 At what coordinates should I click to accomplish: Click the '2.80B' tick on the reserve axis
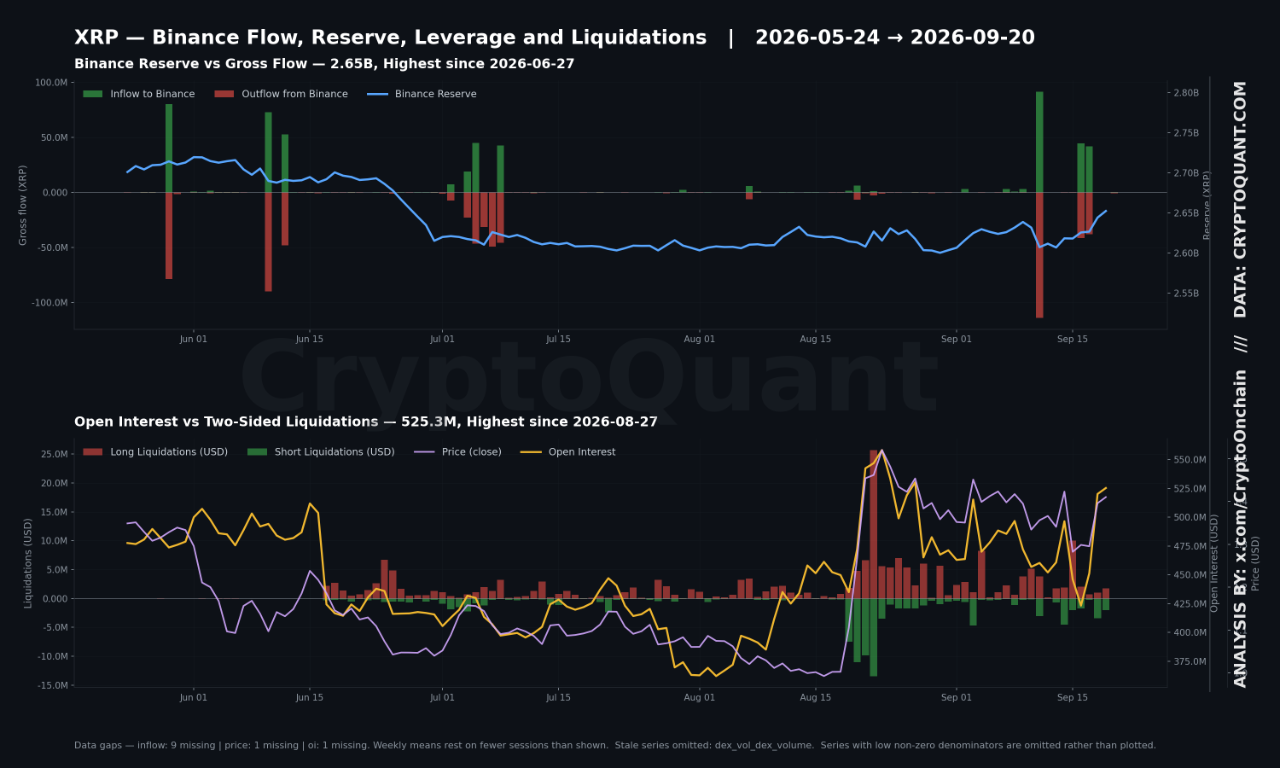(x=1184, y=93)
